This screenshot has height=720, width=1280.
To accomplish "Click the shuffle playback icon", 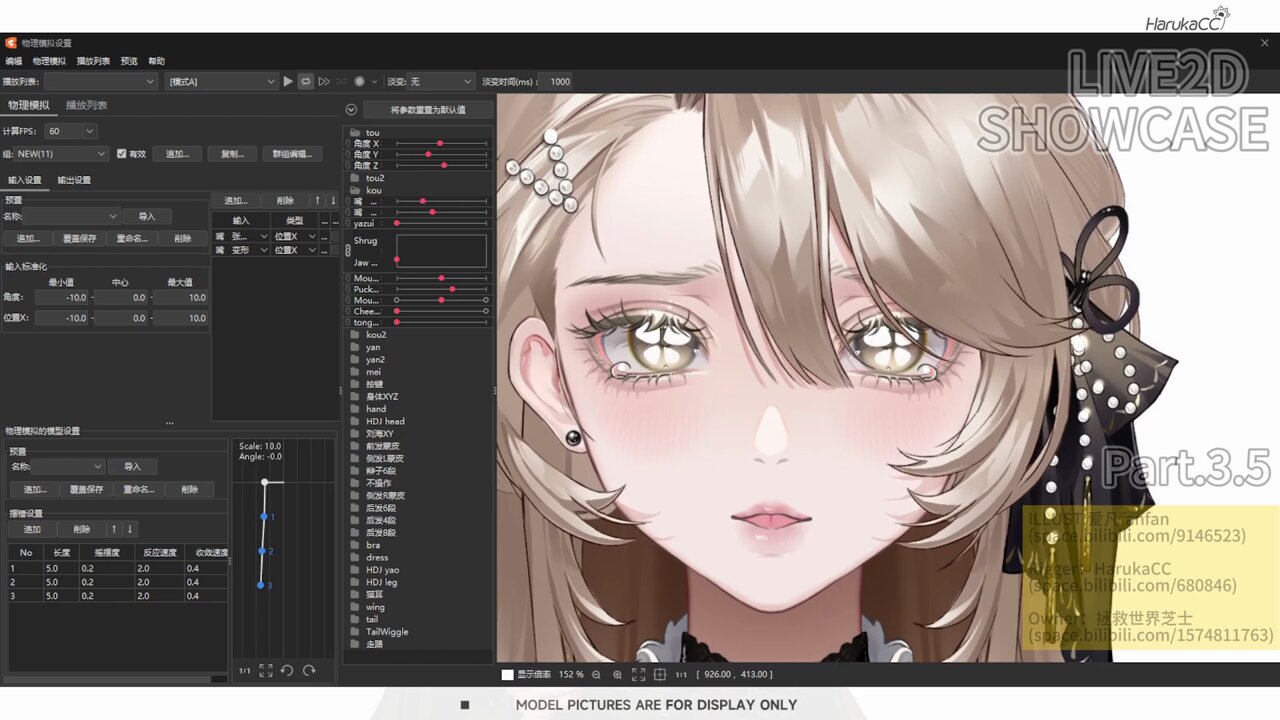I will (342, 81).
